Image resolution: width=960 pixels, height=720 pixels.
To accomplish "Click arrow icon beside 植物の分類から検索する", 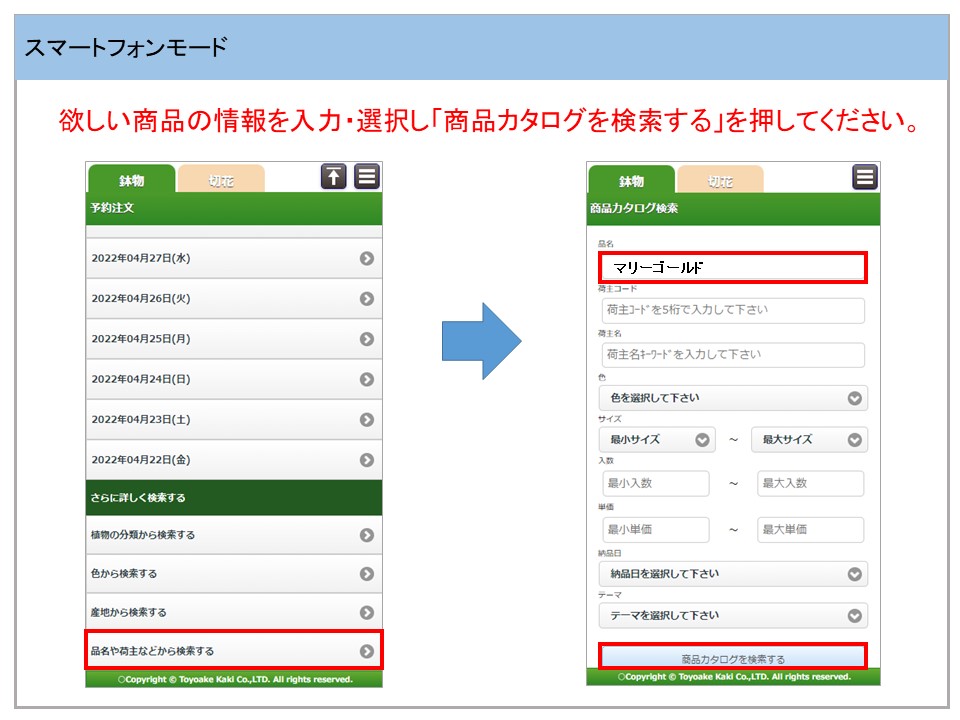I will pos(367,535).
